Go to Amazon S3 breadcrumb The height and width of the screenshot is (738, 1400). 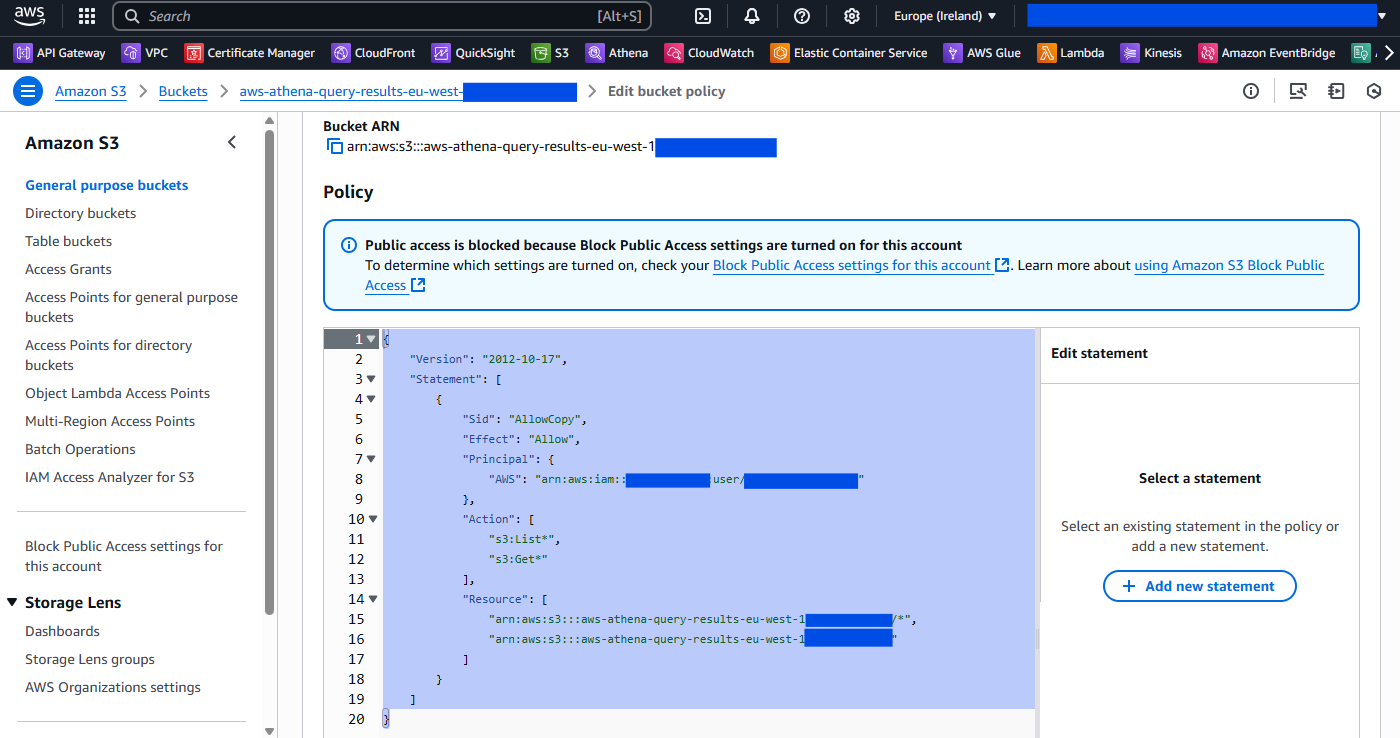pyautogui.click(x=91, y=91)
